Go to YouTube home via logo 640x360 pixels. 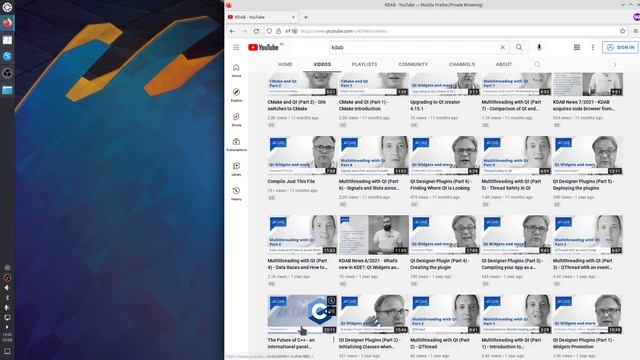tap(263, 47)
